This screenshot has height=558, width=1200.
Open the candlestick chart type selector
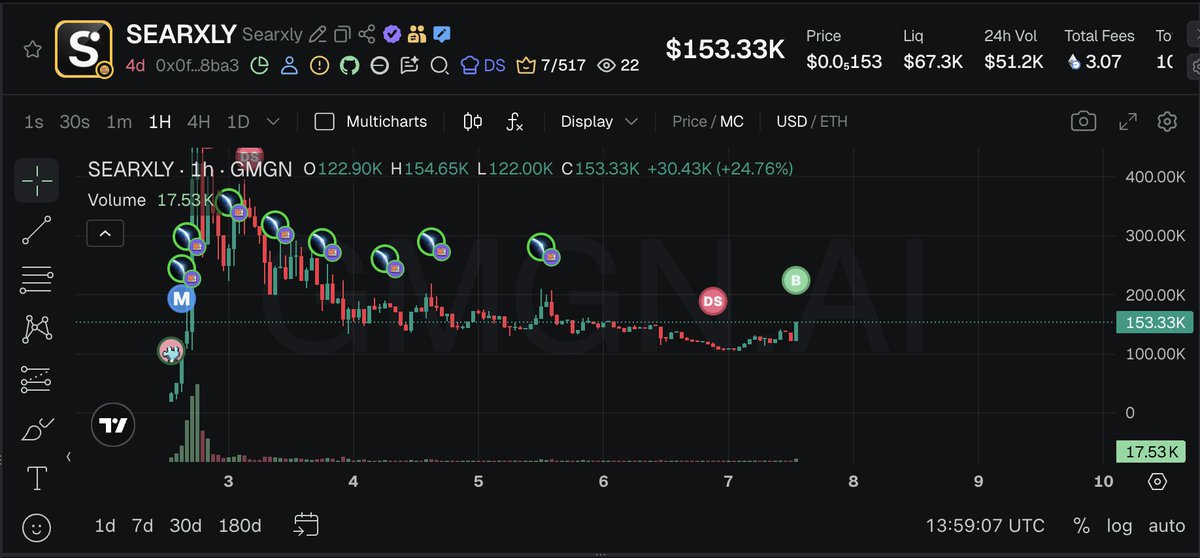[473, 122]
